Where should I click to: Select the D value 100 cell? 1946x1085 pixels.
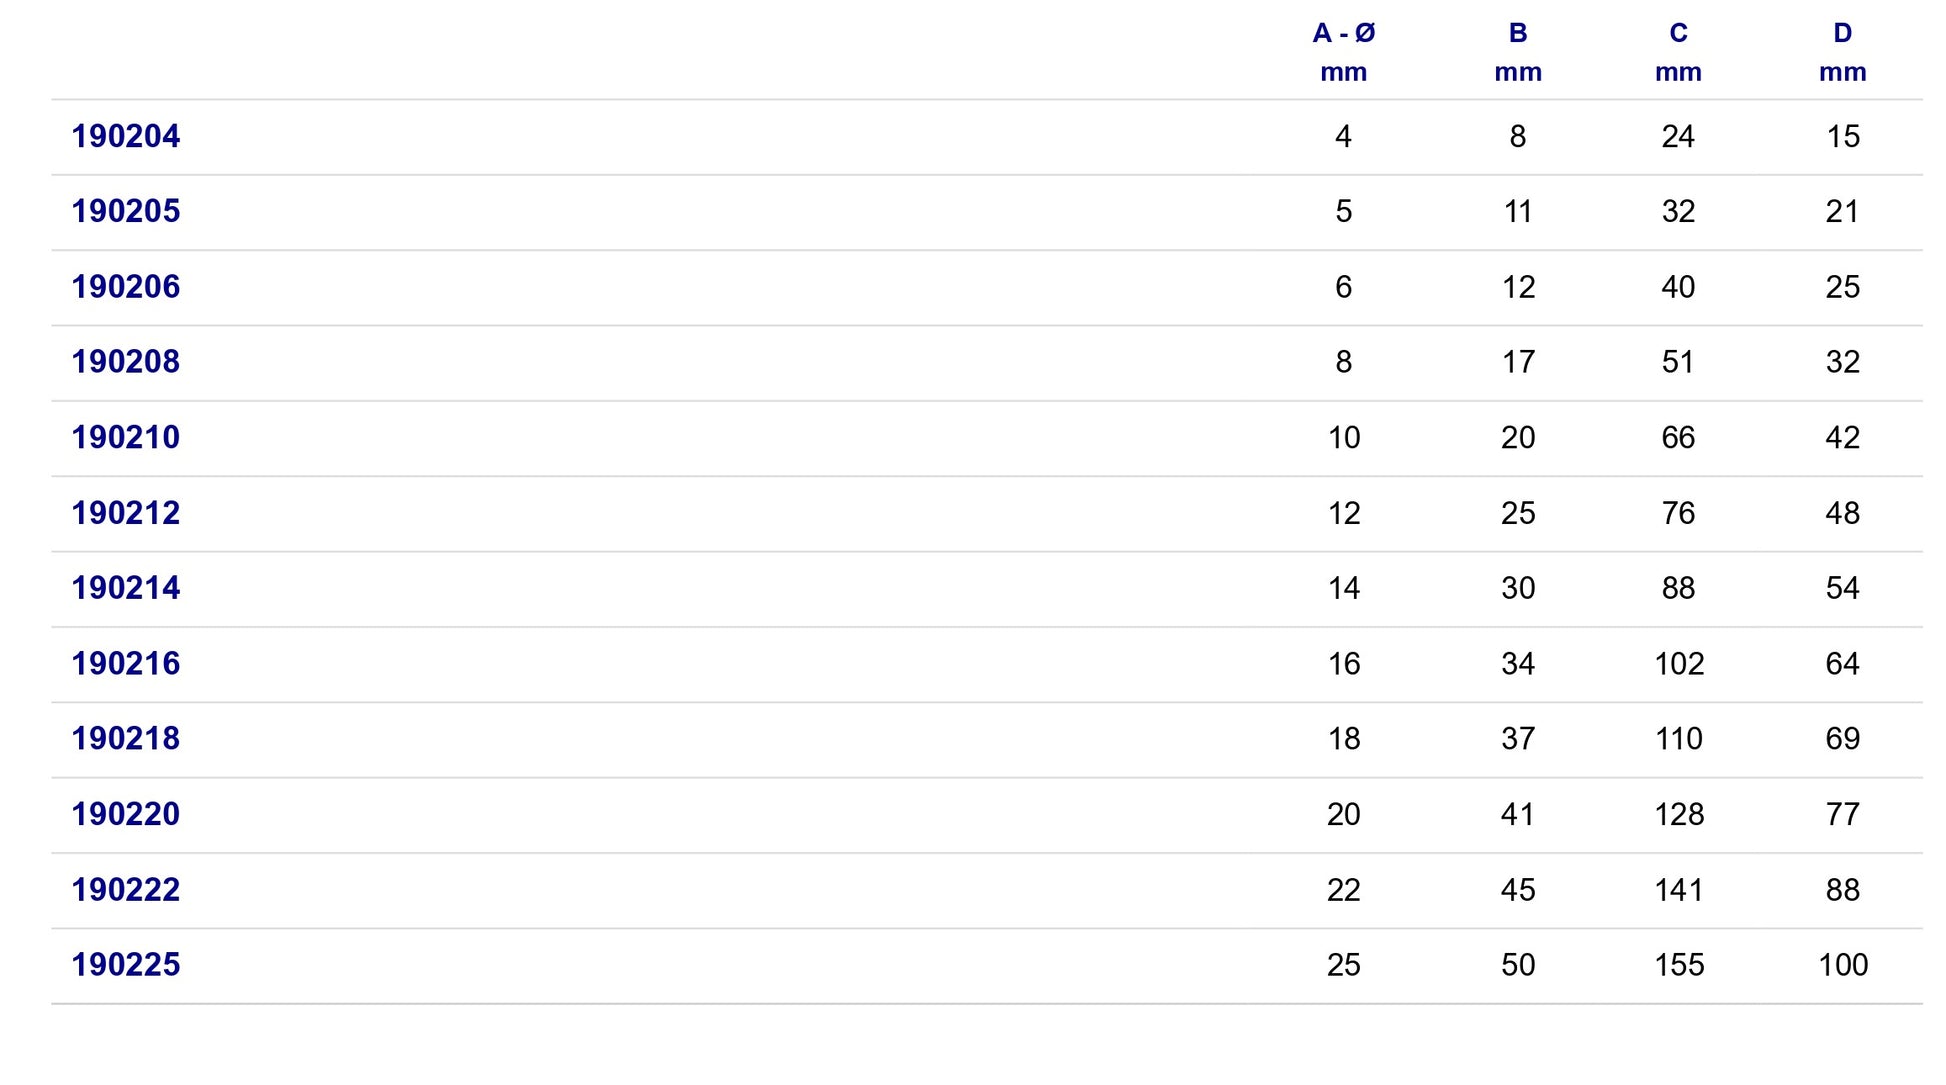1843,965
